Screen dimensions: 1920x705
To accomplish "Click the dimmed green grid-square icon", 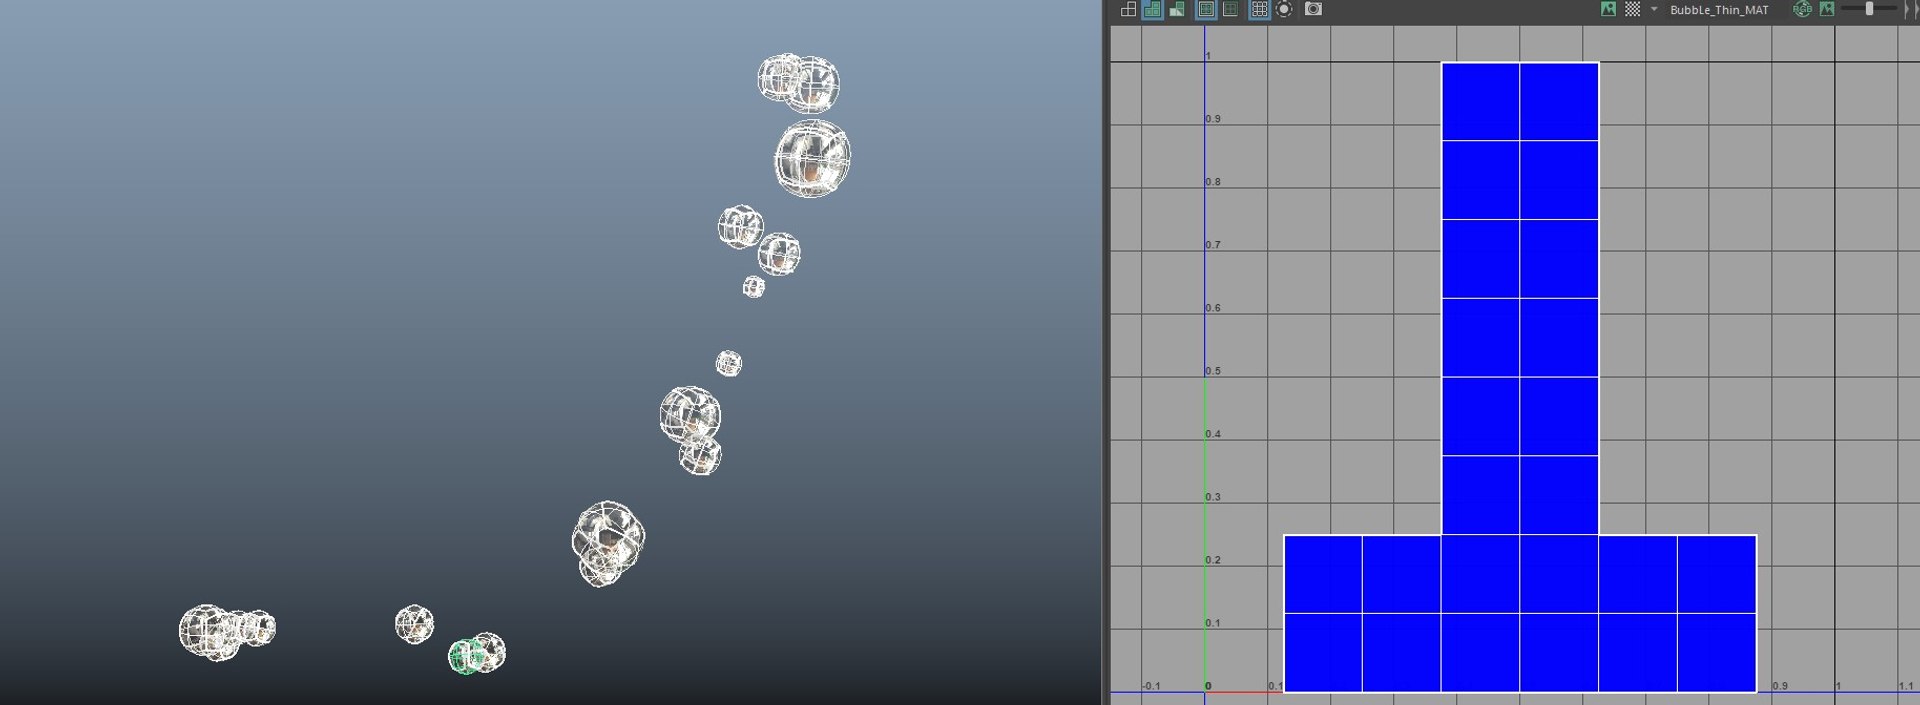I will [x=1230, y=9].
